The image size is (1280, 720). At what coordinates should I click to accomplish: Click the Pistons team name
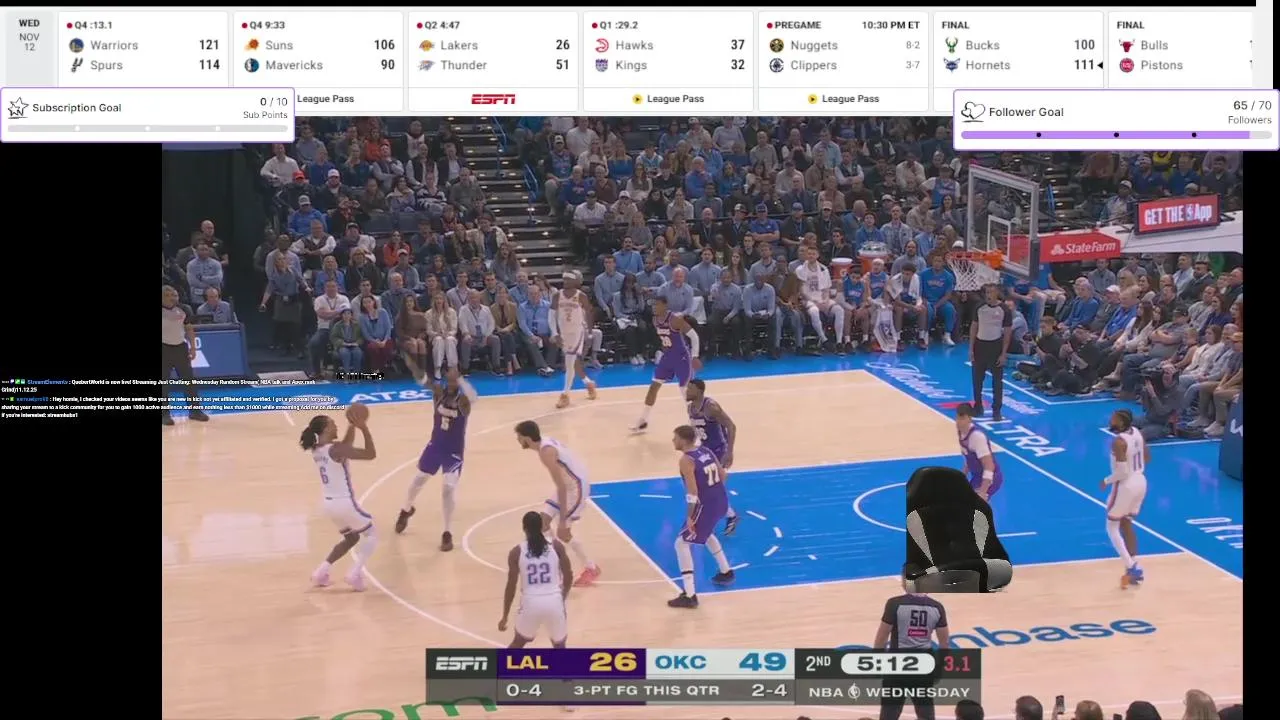[x=1161, y=65]
